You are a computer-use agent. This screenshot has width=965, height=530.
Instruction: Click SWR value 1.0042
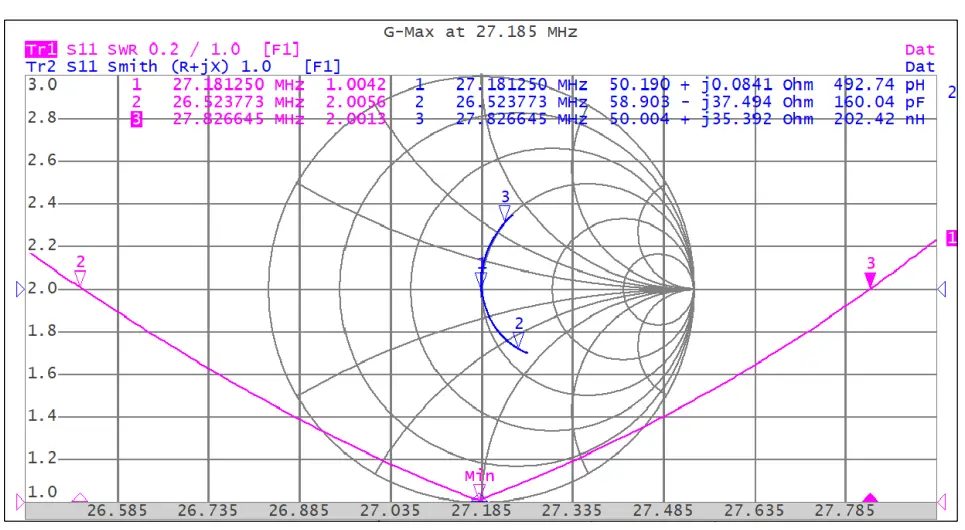[x=356, y=84]
